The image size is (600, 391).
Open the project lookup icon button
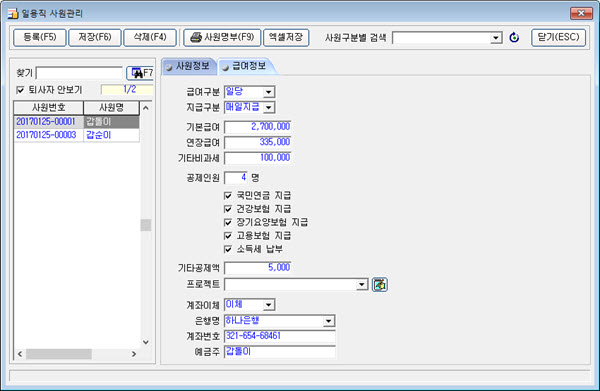(380, 284)
